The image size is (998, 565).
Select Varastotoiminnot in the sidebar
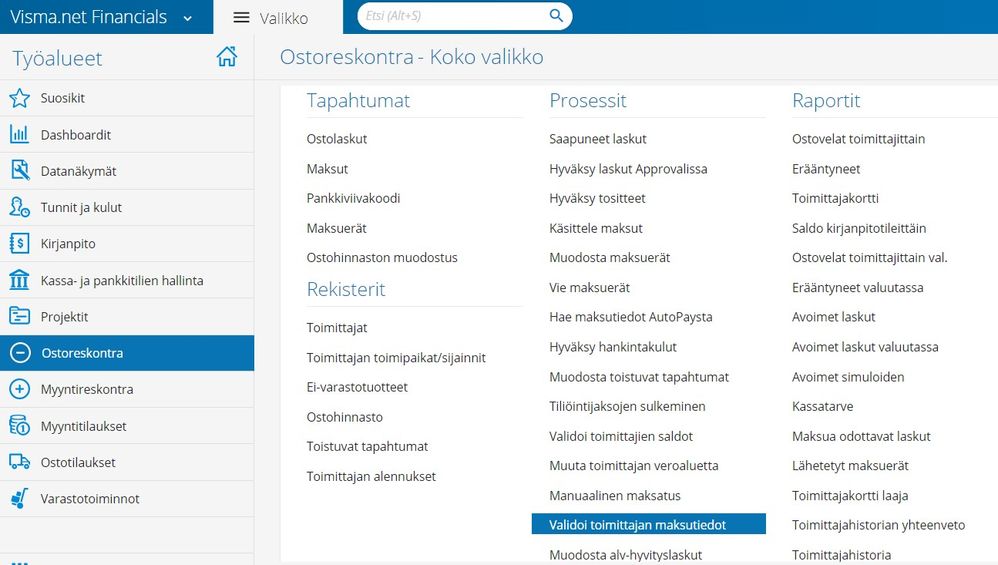point(90,499)
